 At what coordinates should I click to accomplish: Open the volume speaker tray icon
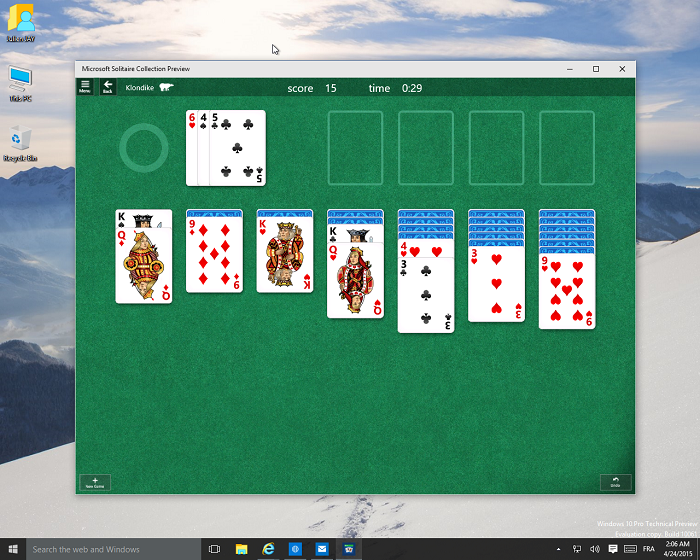595,549
